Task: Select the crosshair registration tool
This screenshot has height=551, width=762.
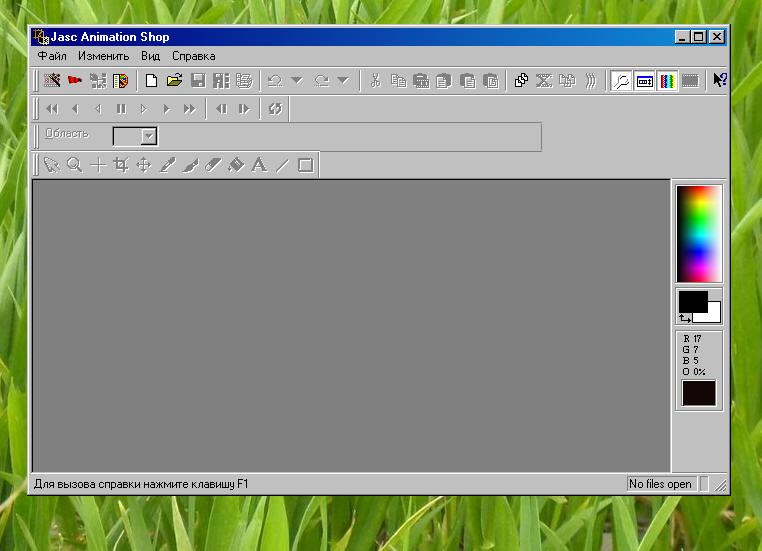Action: pos(98,165)
